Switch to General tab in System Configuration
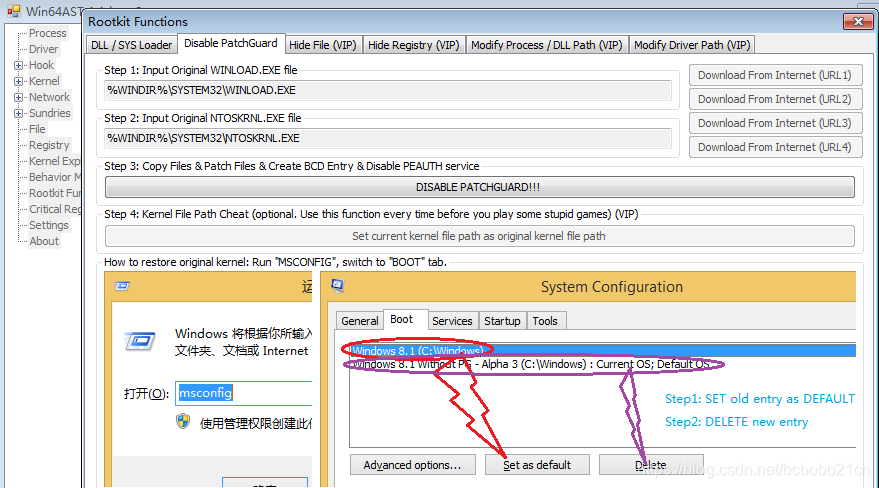Viewport: 879px width, 488px height. click(360, 321)
